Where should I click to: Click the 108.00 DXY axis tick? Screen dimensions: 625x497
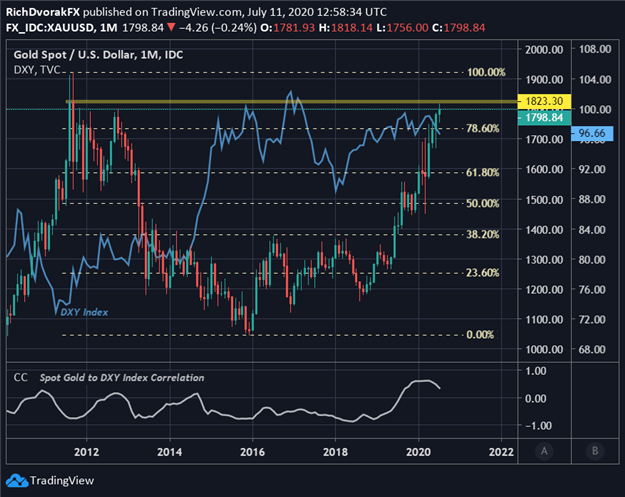[595, 49]
